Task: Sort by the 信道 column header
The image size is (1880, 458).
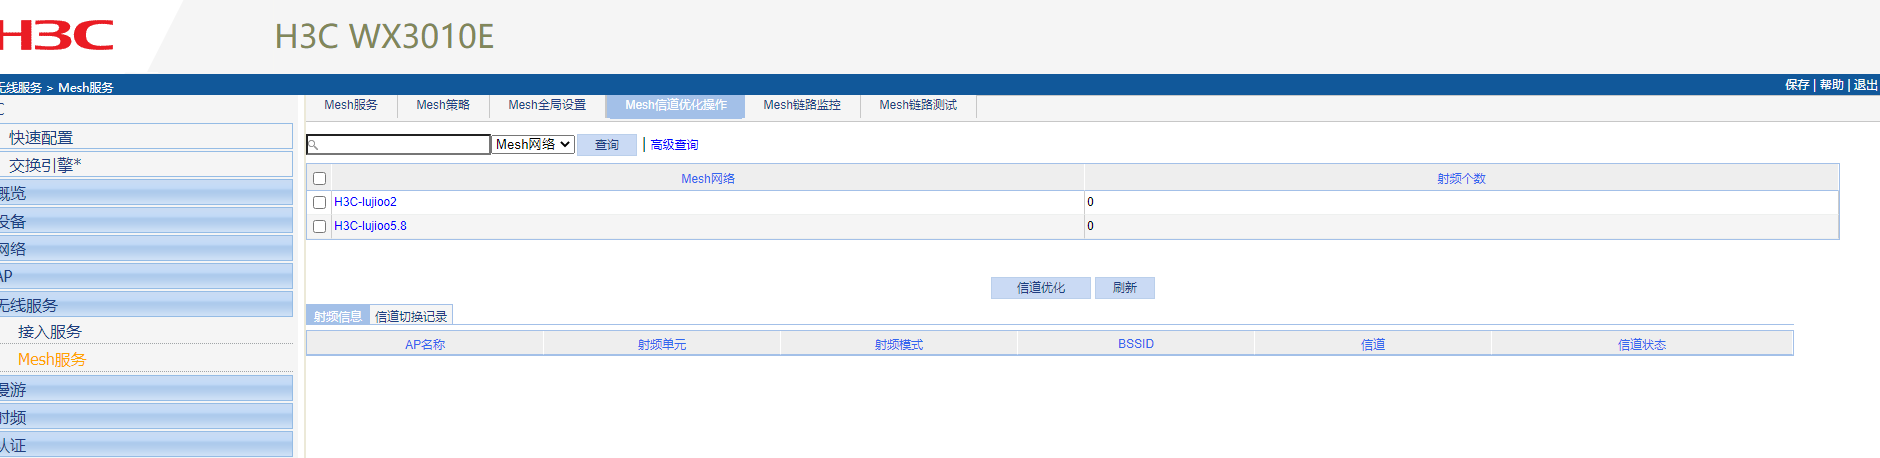Action: (x=1373, y=345)
